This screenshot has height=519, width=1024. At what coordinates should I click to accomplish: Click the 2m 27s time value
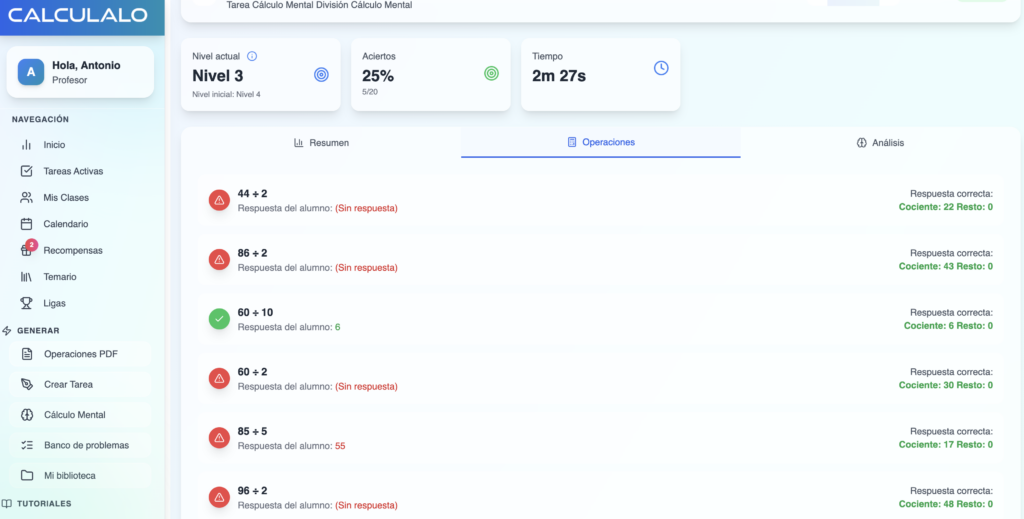point(559,76)
